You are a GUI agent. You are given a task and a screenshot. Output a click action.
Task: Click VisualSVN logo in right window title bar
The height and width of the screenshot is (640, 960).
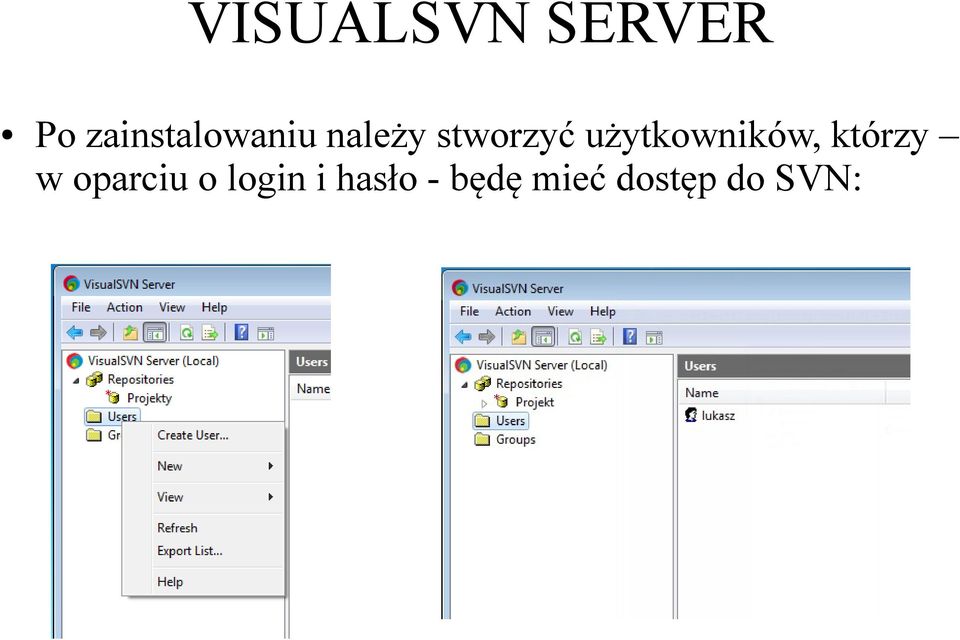click(460, 287)
